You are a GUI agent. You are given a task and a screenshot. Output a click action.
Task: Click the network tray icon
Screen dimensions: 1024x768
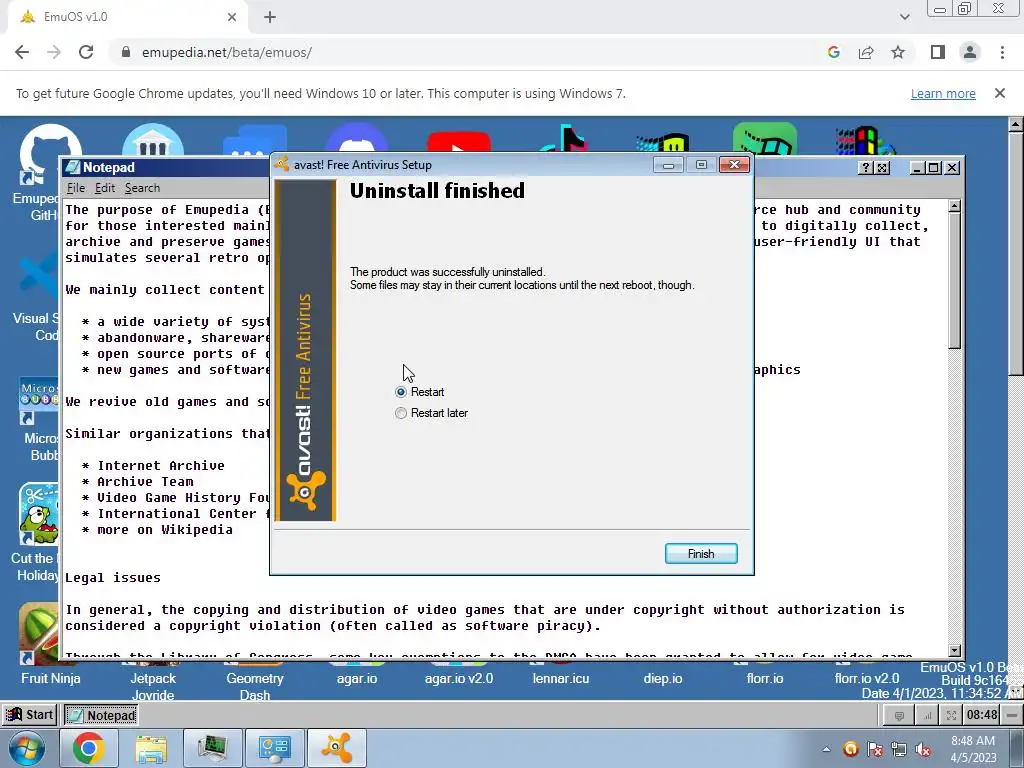pyautogui.click(x=899, y=749)
